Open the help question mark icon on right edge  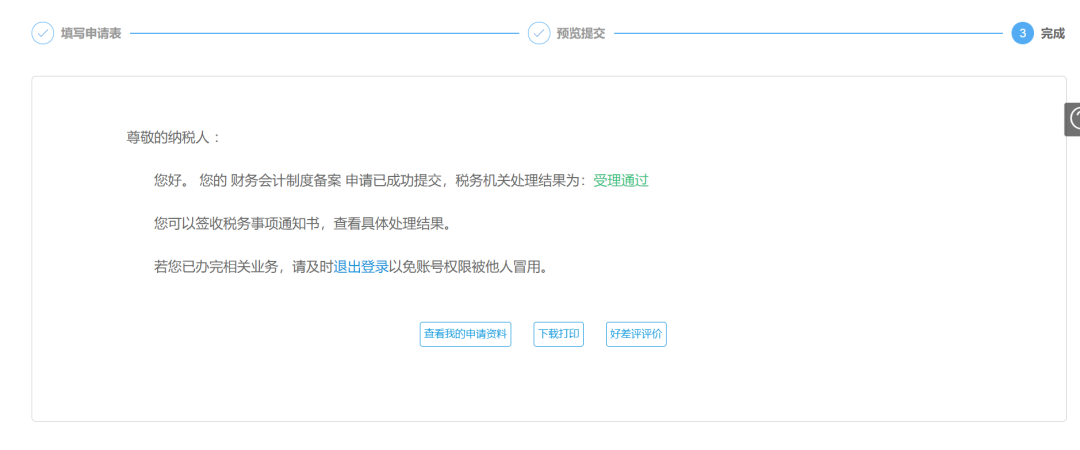(x=1074, y=119)
